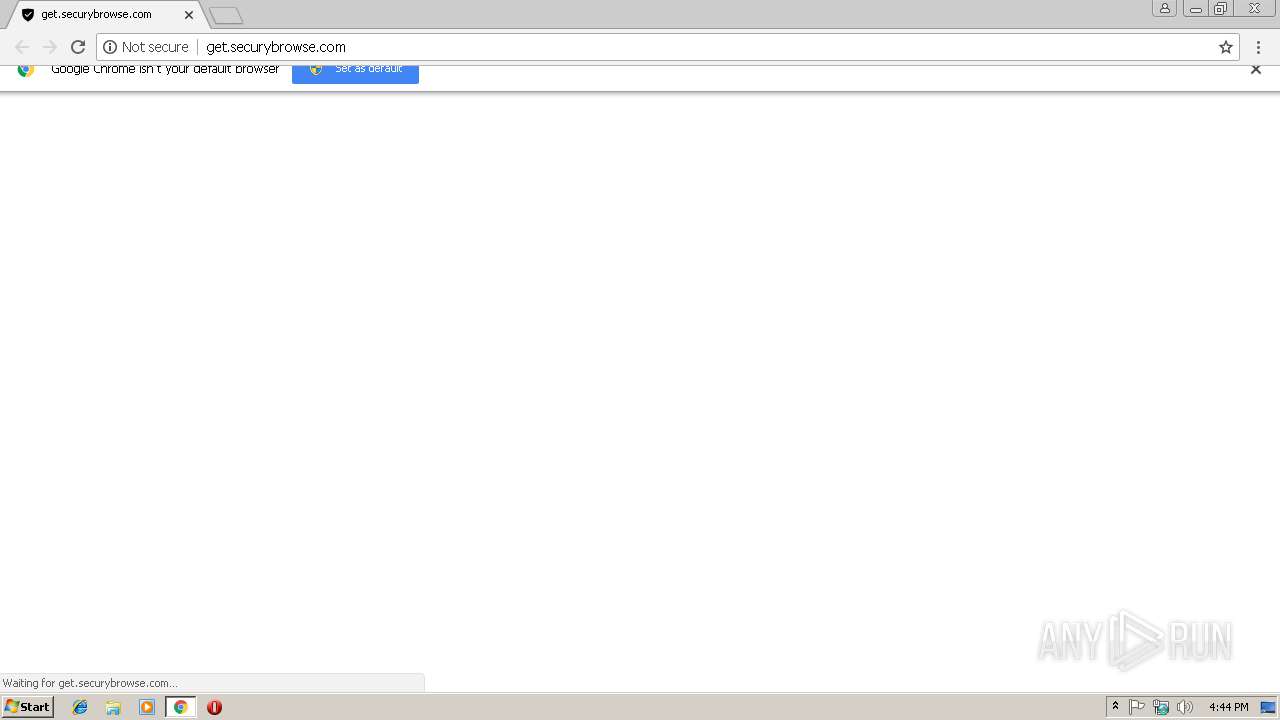Click the 4:44 PM clock
This screenshot has width=1280, height=720.
1228,707
